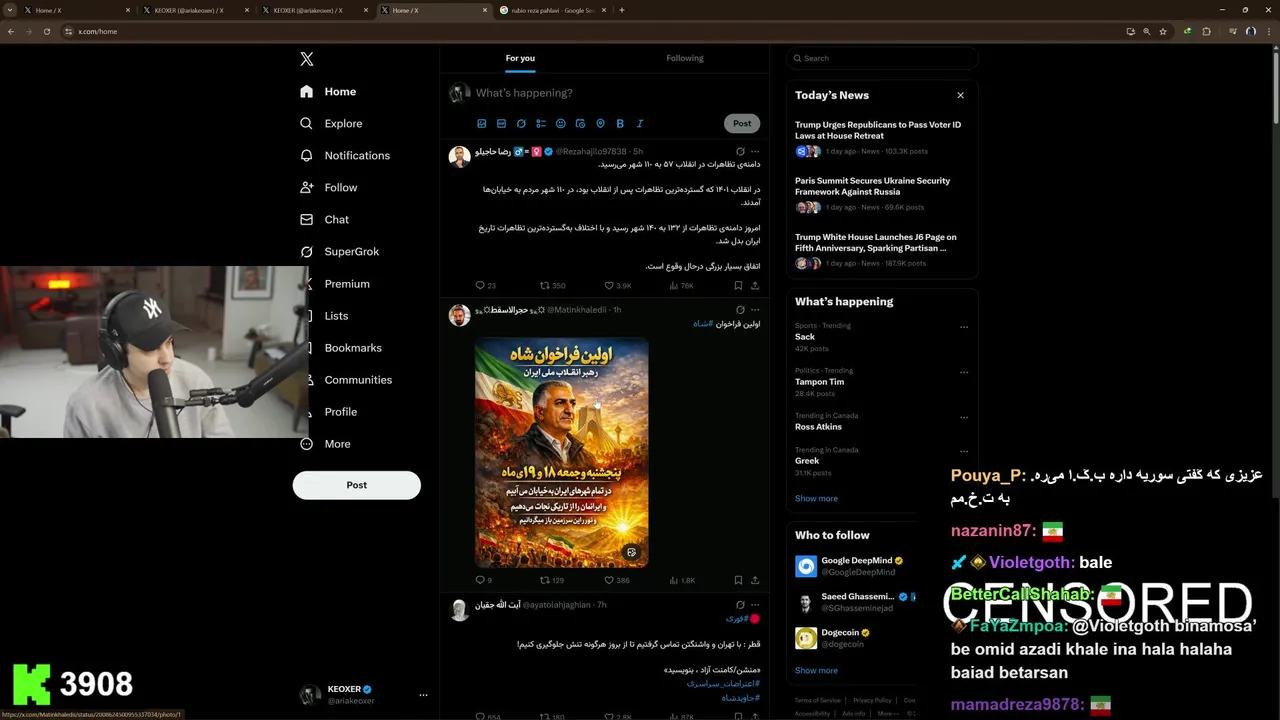
Task: Open a new browser tab
Action: pyautogui.click(x=622, y=10)
